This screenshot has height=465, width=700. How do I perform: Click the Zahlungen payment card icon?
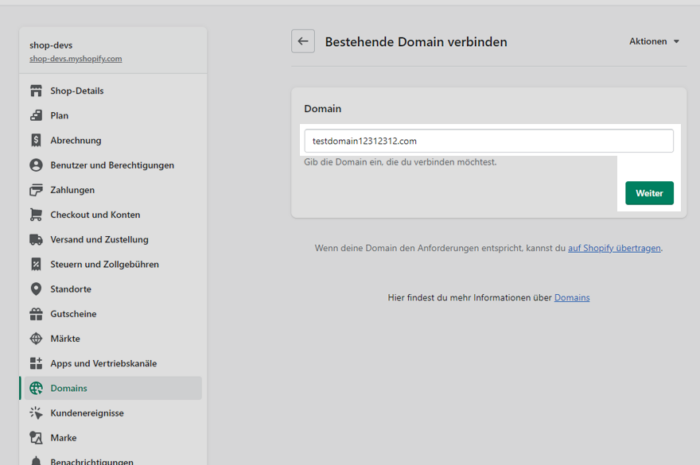(x=36, y=190)
